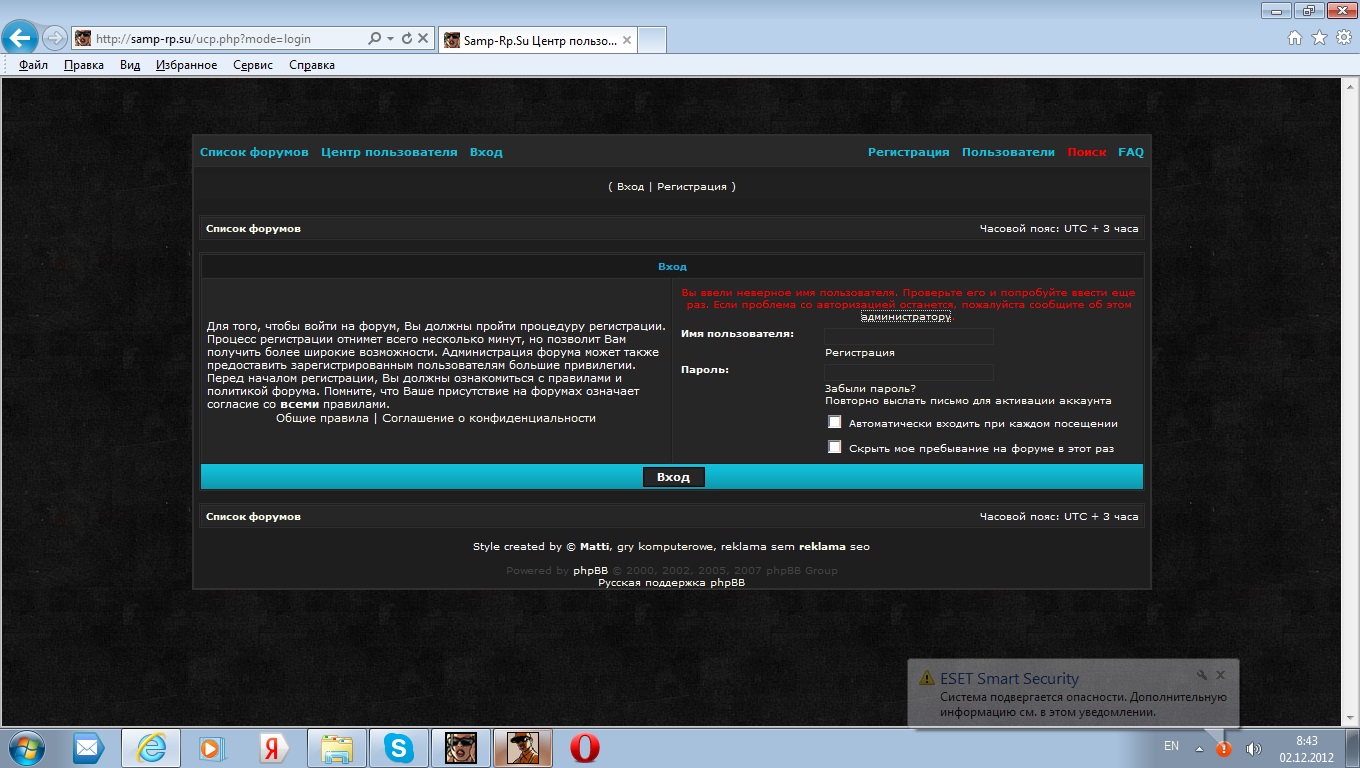1360x768 pixels.
Task: Open the Yandex Я taskbar icon
Action: (x=273, y=748)
